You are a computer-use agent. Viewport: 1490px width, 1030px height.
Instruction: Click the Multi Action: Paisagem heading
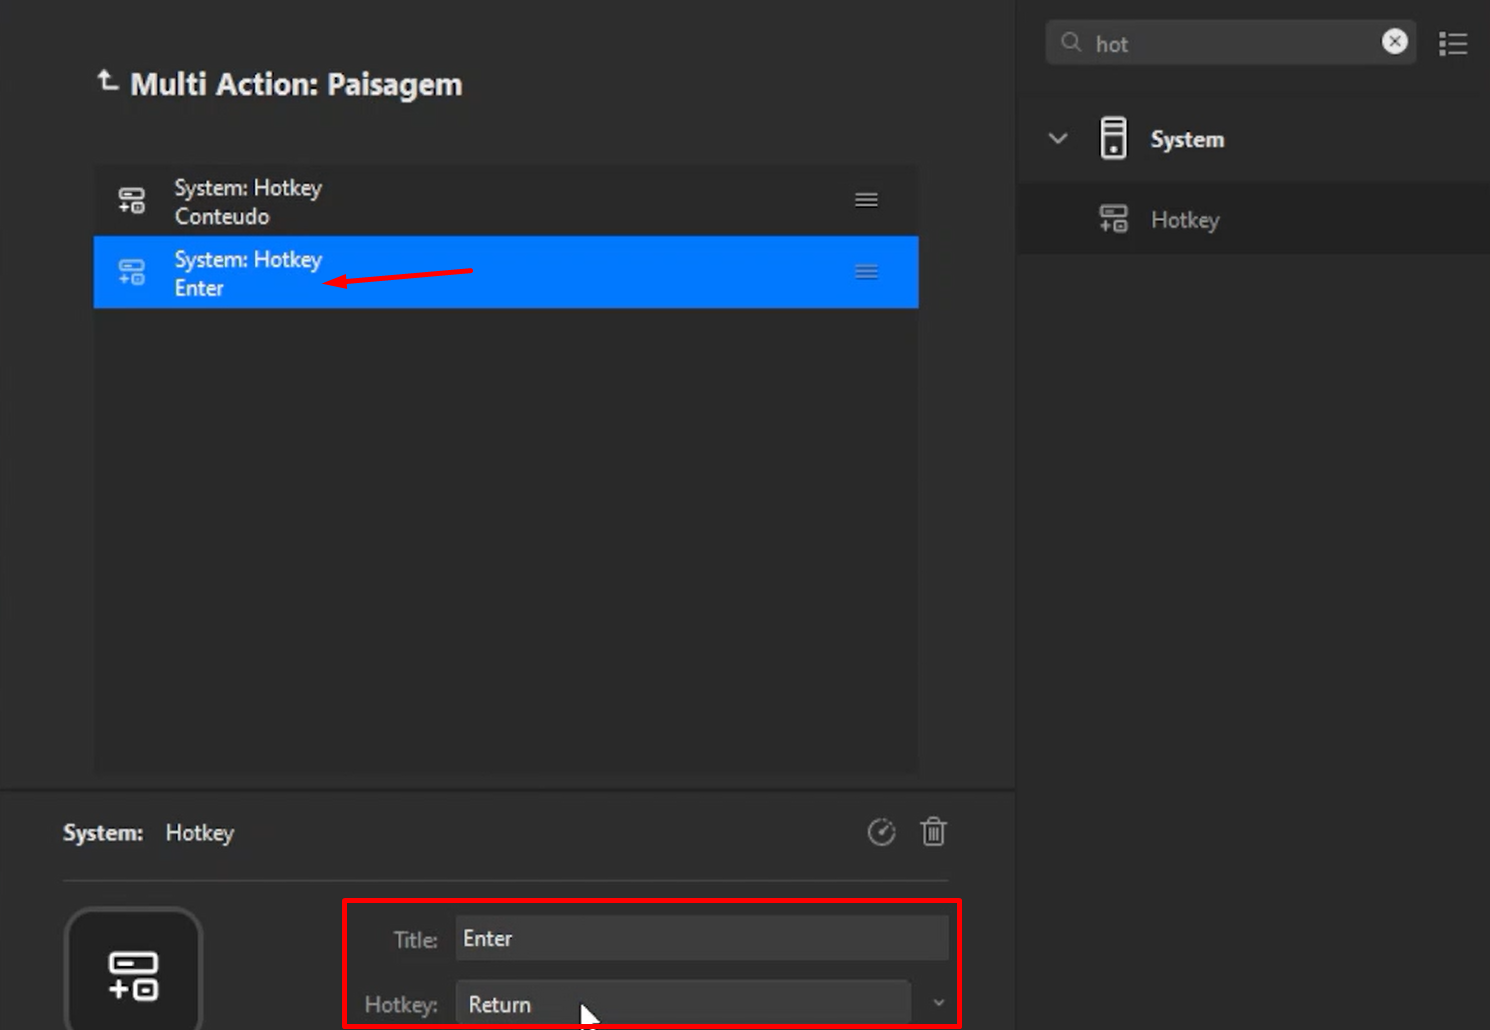tap(296, 85)
